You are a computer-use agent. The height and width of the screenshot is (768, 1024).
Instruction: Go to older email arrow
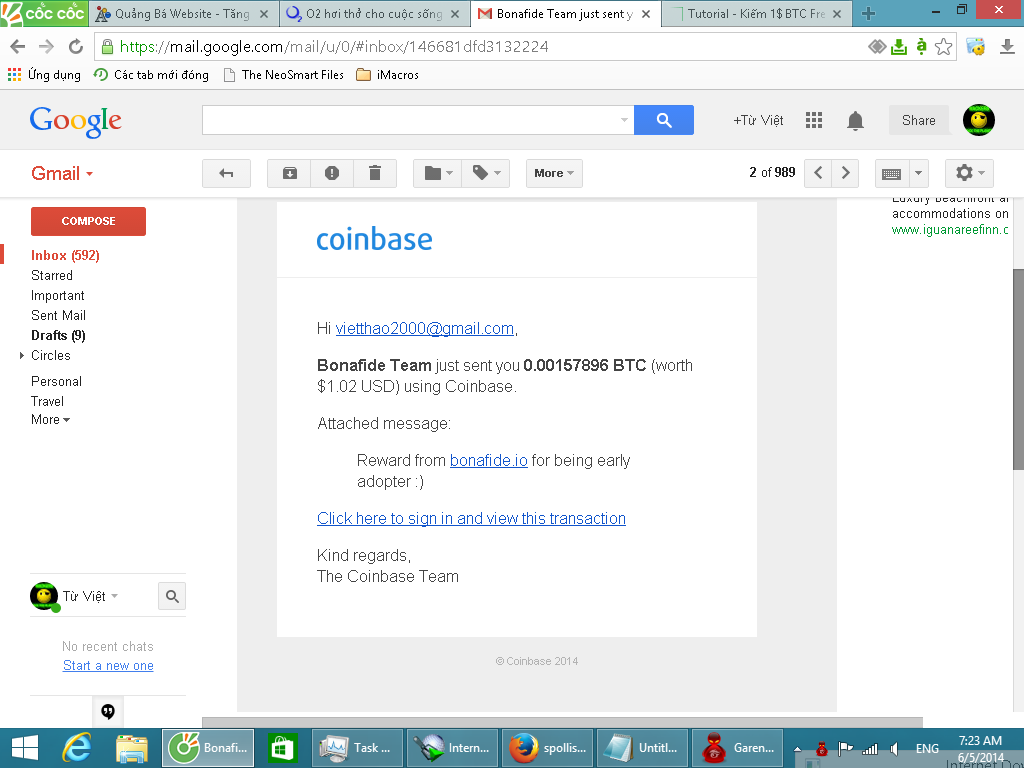point(845,173)
